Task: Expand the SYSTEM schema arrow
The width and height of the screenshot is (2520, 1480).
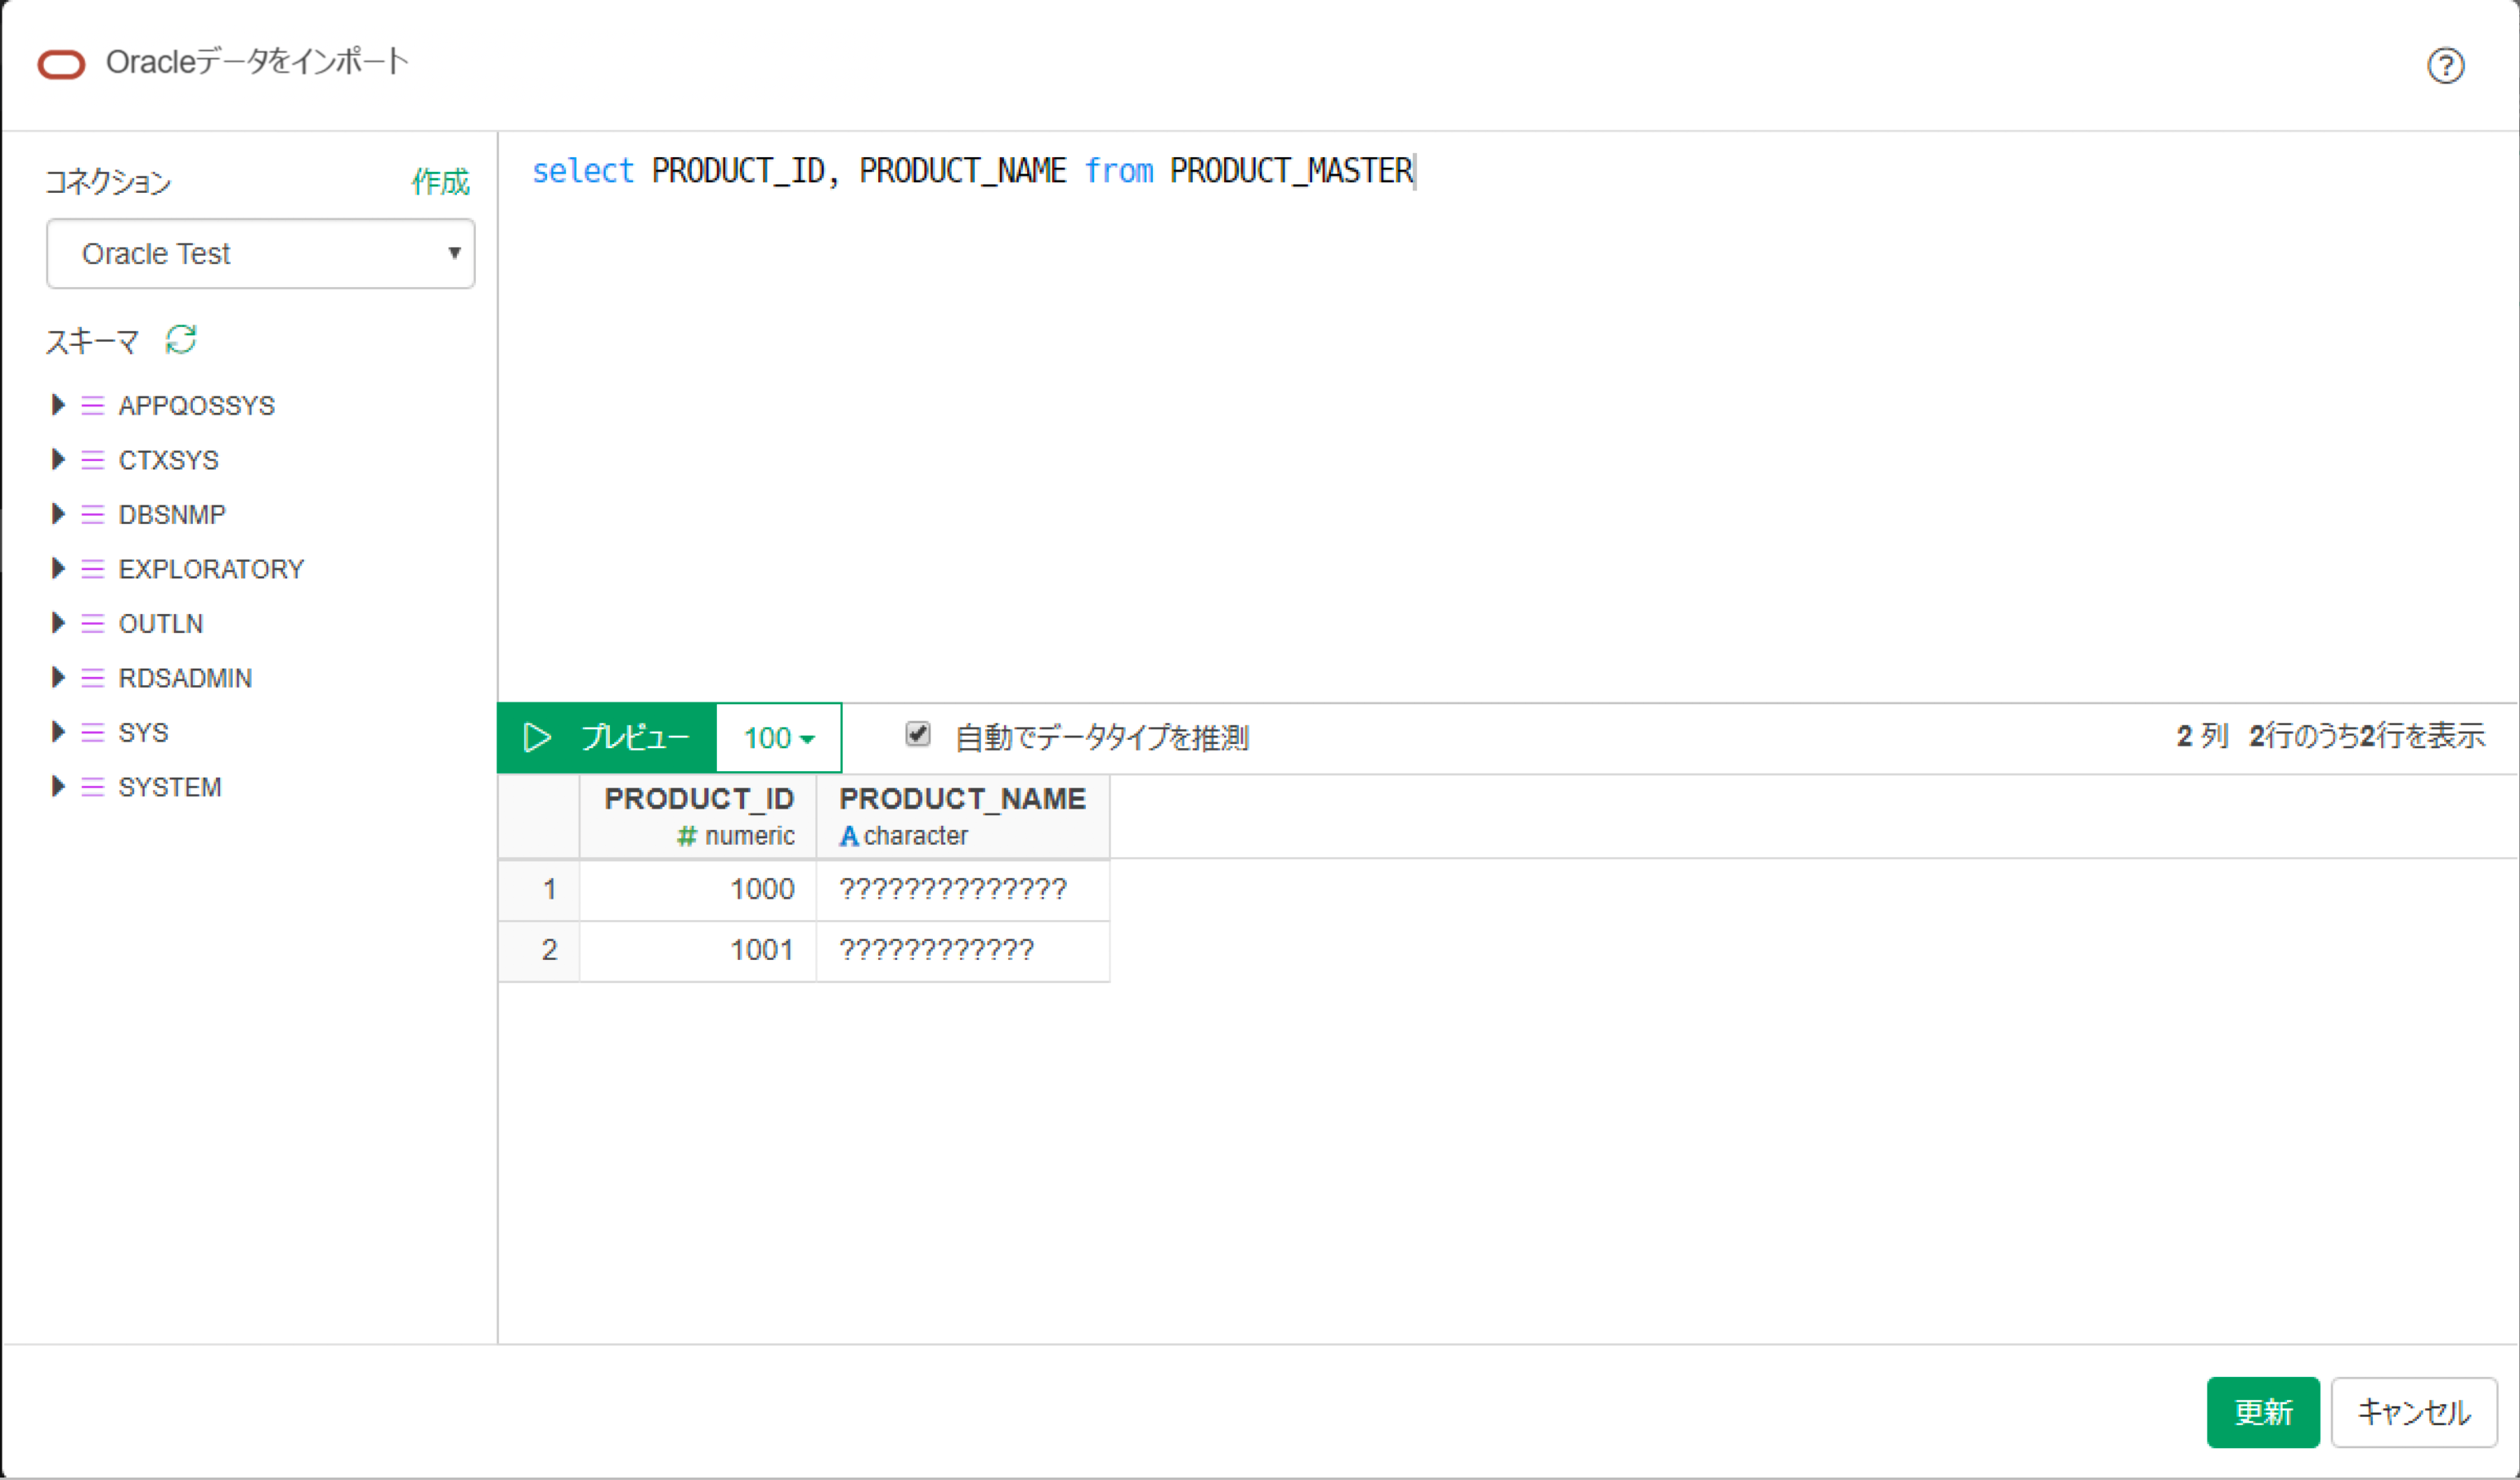Action: coord(58,786)
